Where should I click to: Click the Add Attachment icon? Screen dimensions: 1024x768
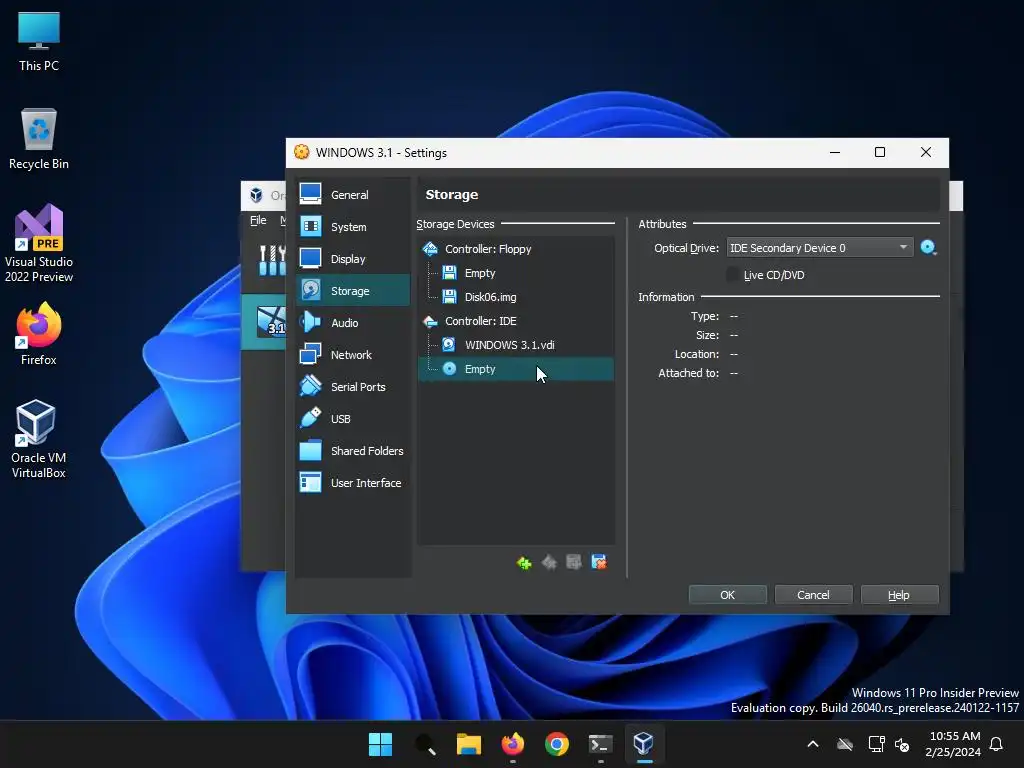(574, 562)
